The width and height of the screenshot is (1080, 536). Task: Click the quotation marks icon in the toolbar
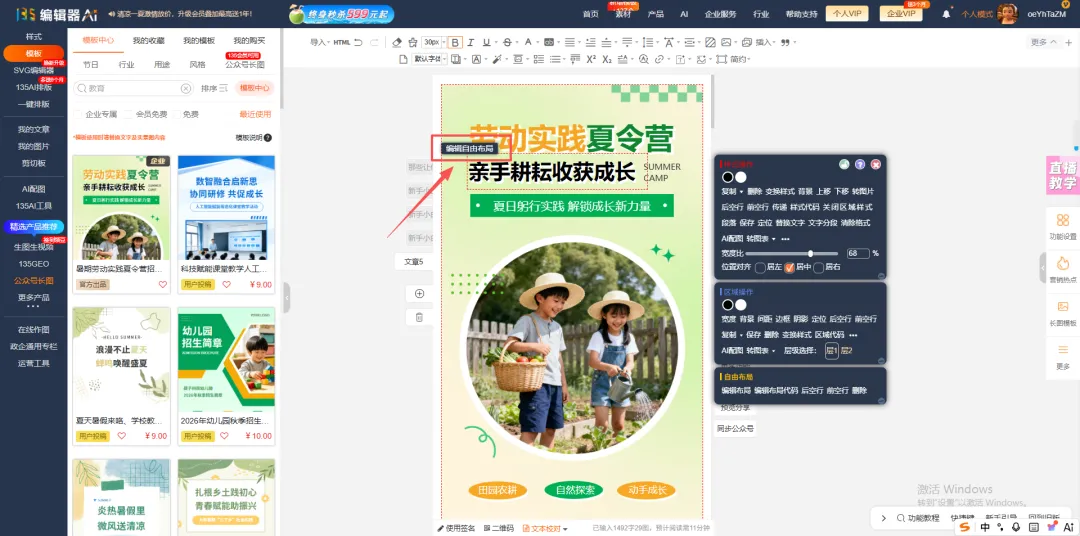tap(785, 43)
